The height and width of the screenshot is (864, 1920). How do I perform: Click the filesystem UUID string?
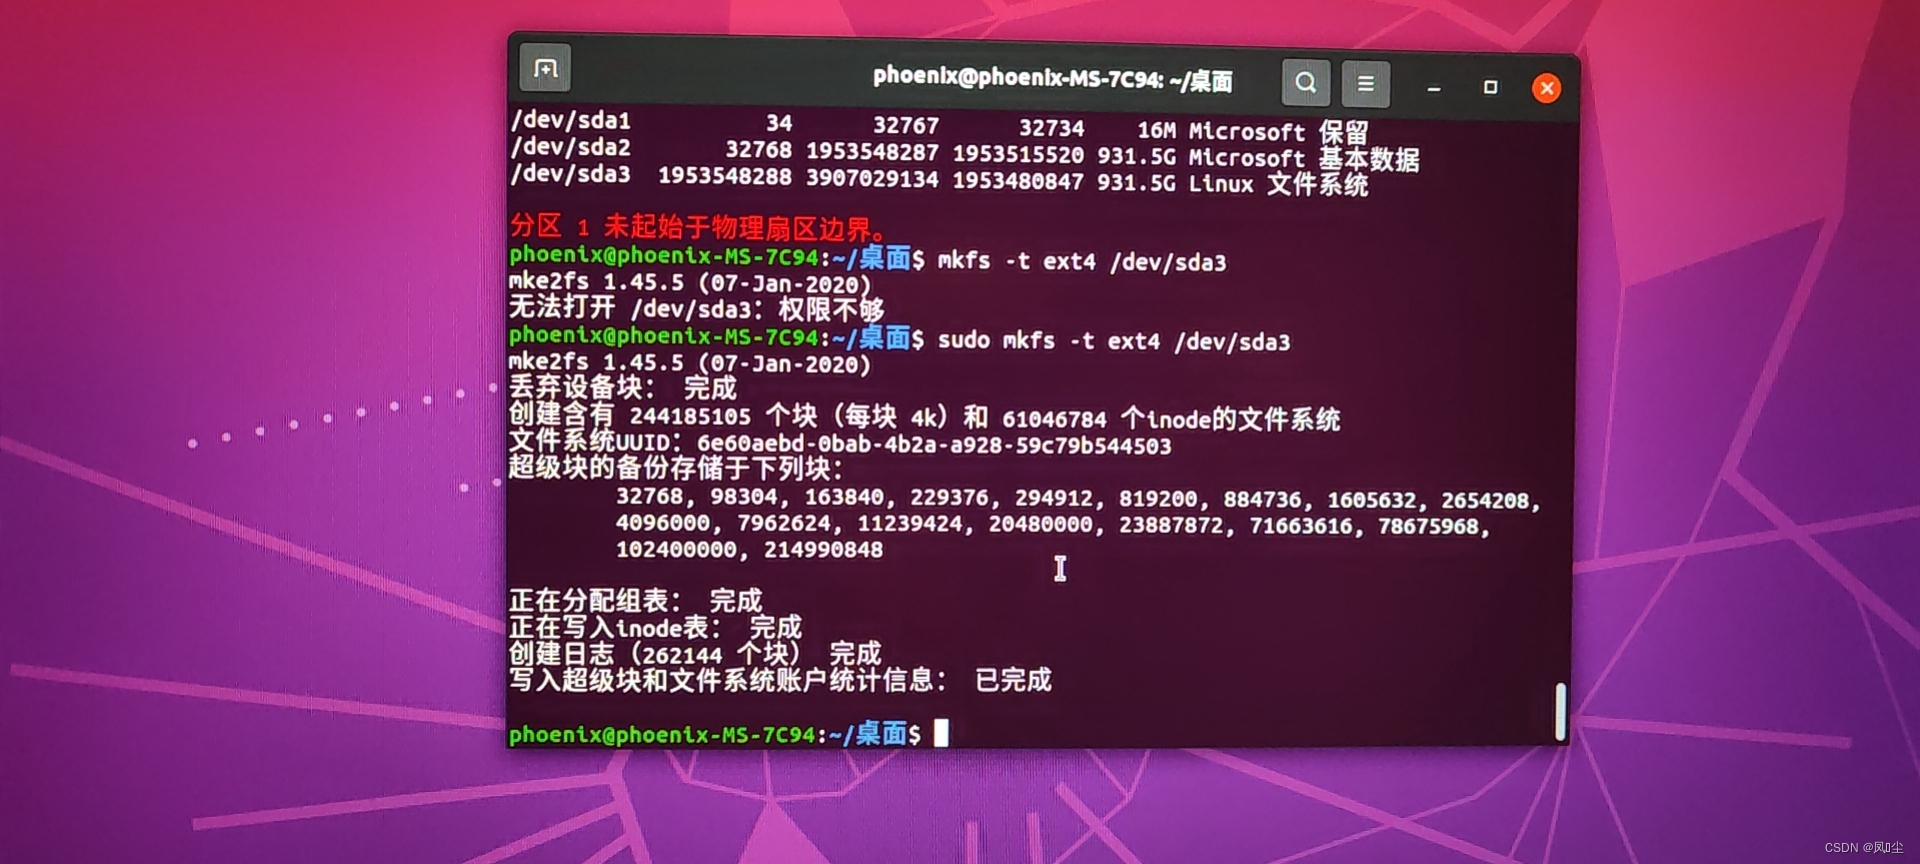(x=934, y=445)
